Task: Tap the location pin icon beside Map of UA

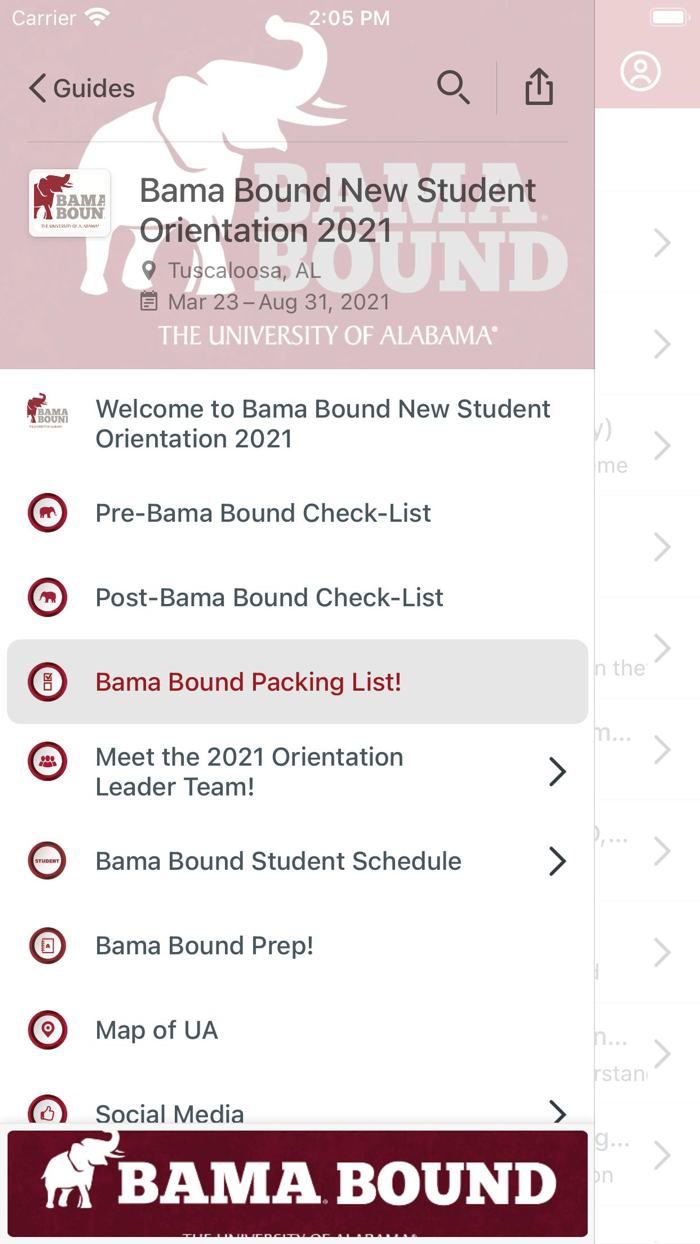Action: (x=47, y=1030)
